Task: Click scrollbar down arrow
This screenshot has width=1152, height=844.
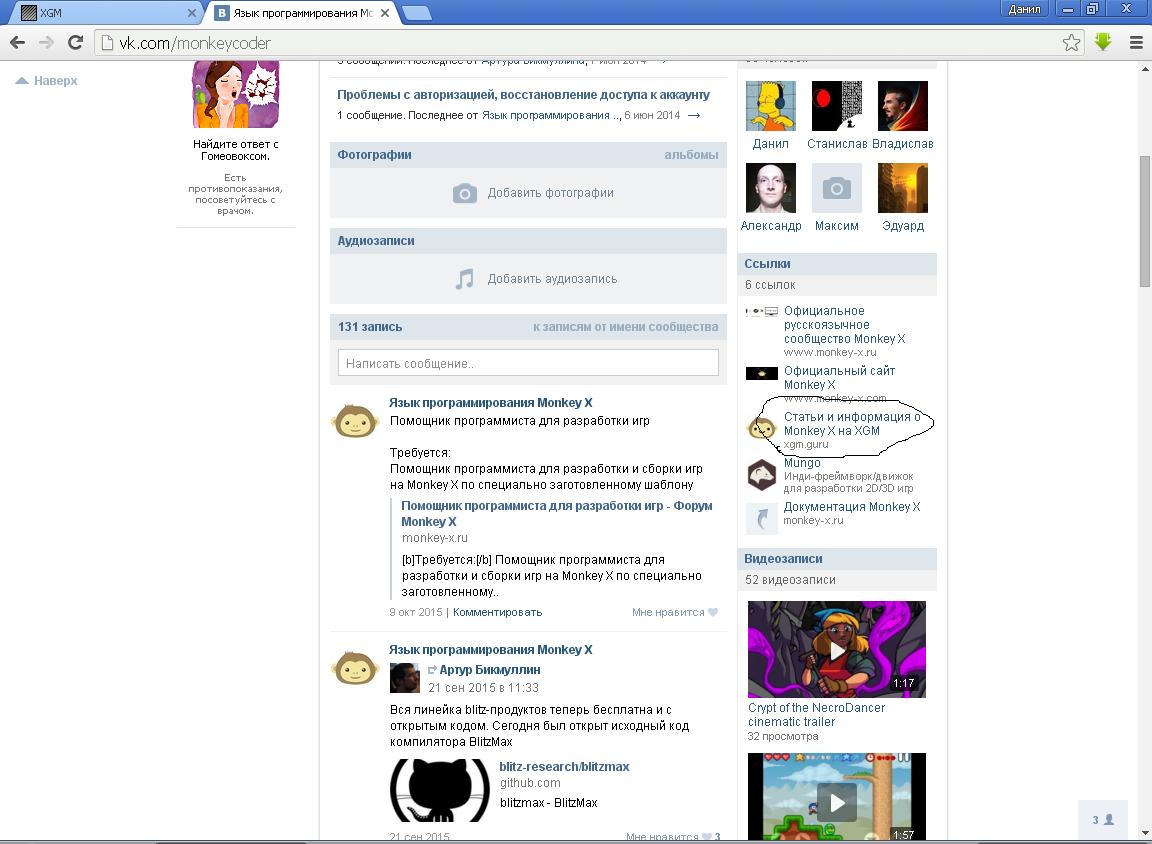Action: coord(1145,834)
